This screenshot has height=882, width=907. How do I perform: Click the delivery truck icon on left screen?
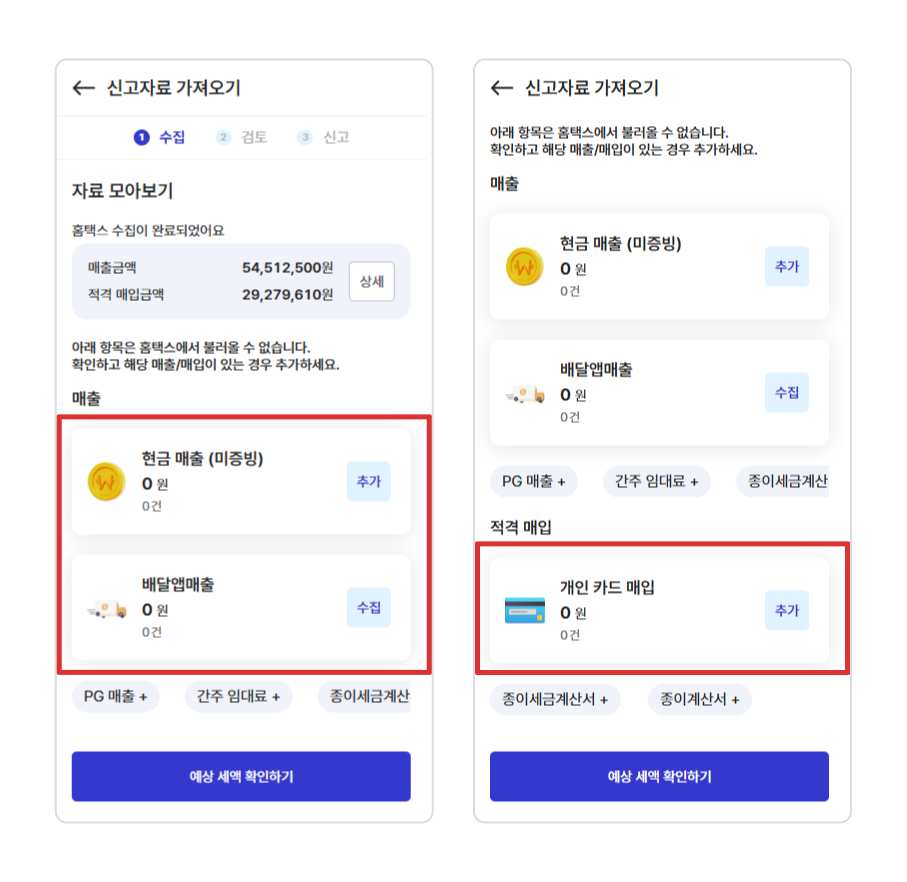pos(106,608)
